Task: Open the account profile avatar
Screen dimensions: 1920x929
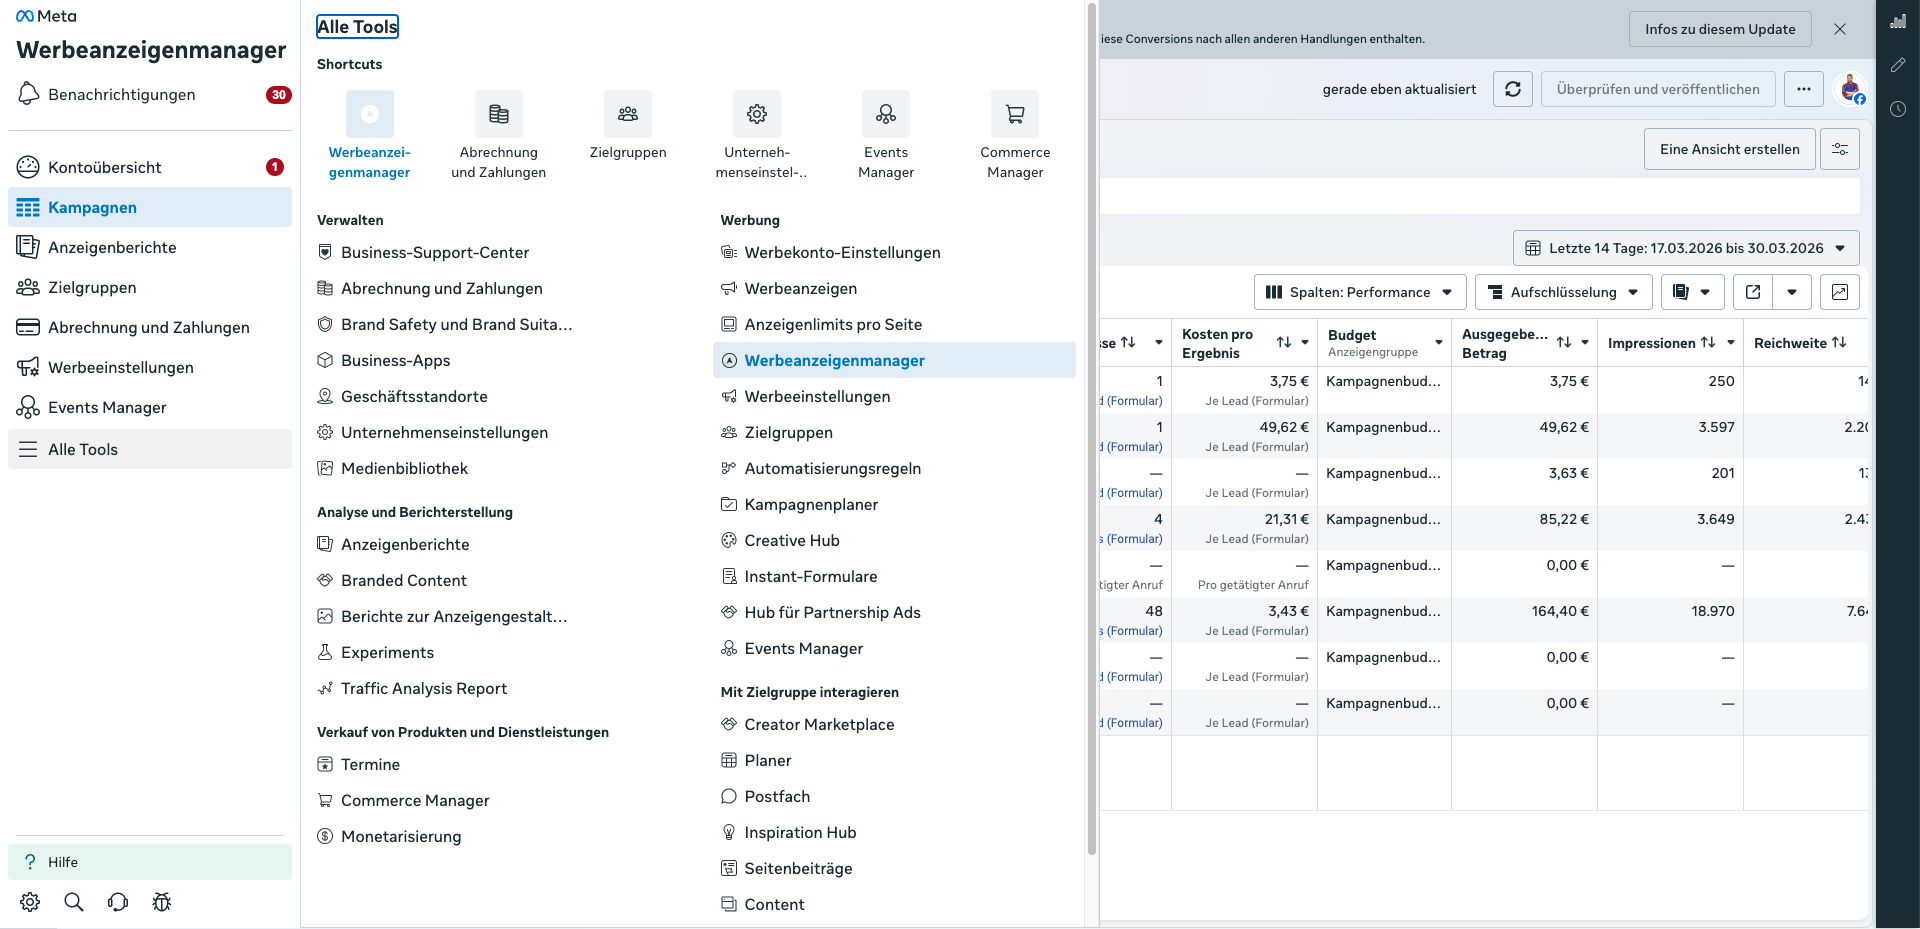Action: click(x=1851, y=89)
